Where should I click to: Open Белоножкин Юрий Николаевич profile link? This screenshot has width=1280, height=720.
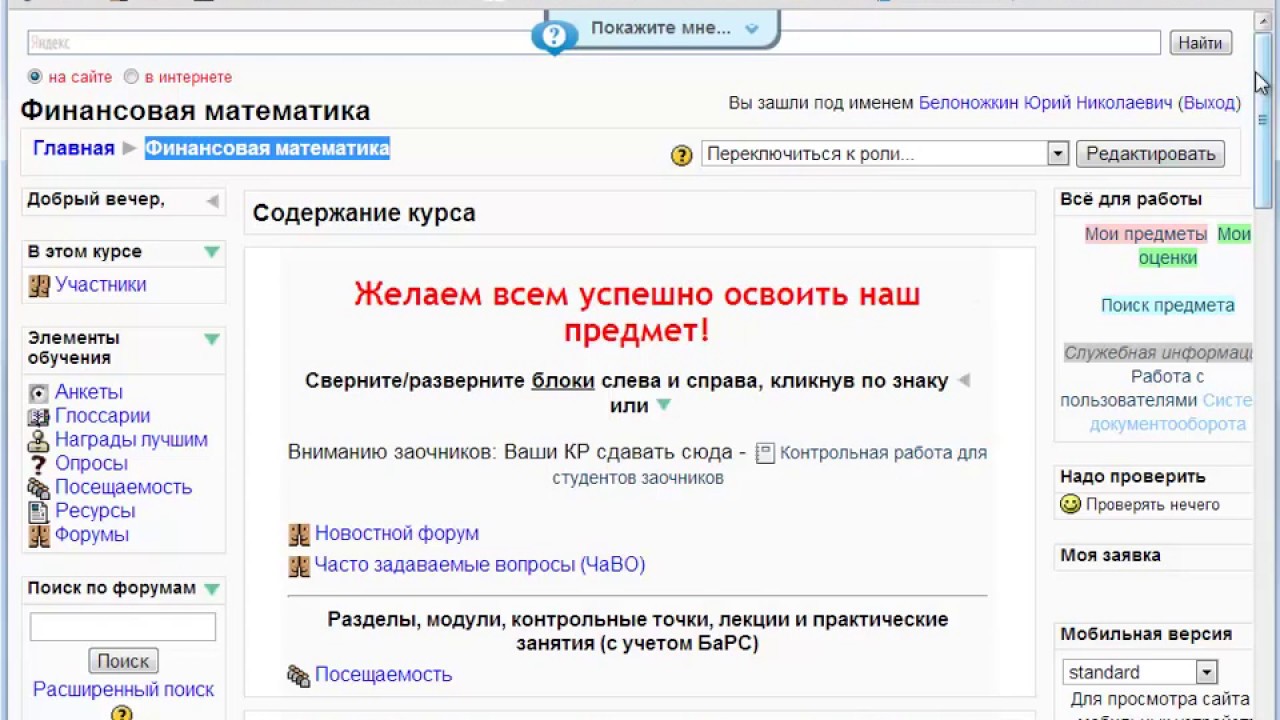coord(1045,103)
